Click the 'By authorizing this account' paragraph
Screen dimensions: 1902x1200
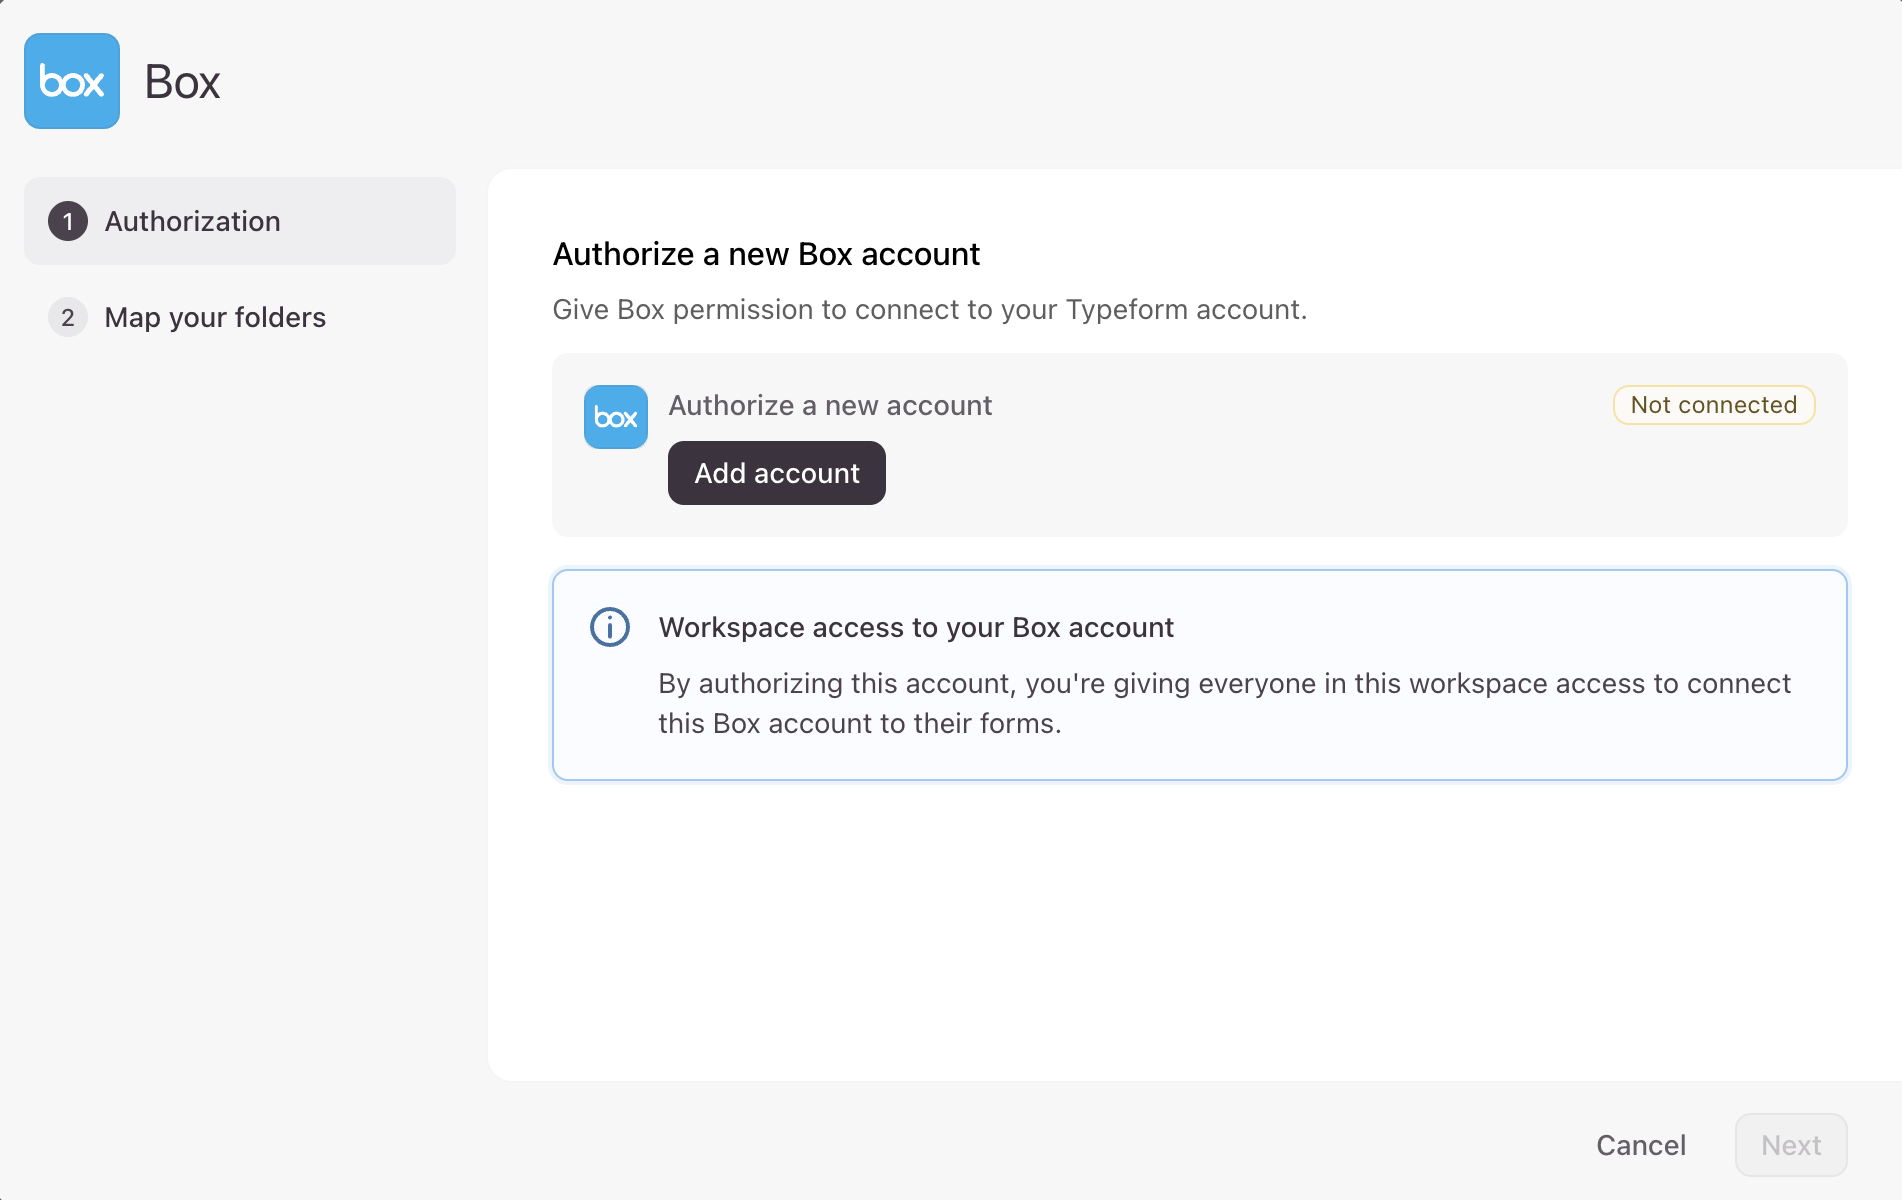coord(1224,703)
